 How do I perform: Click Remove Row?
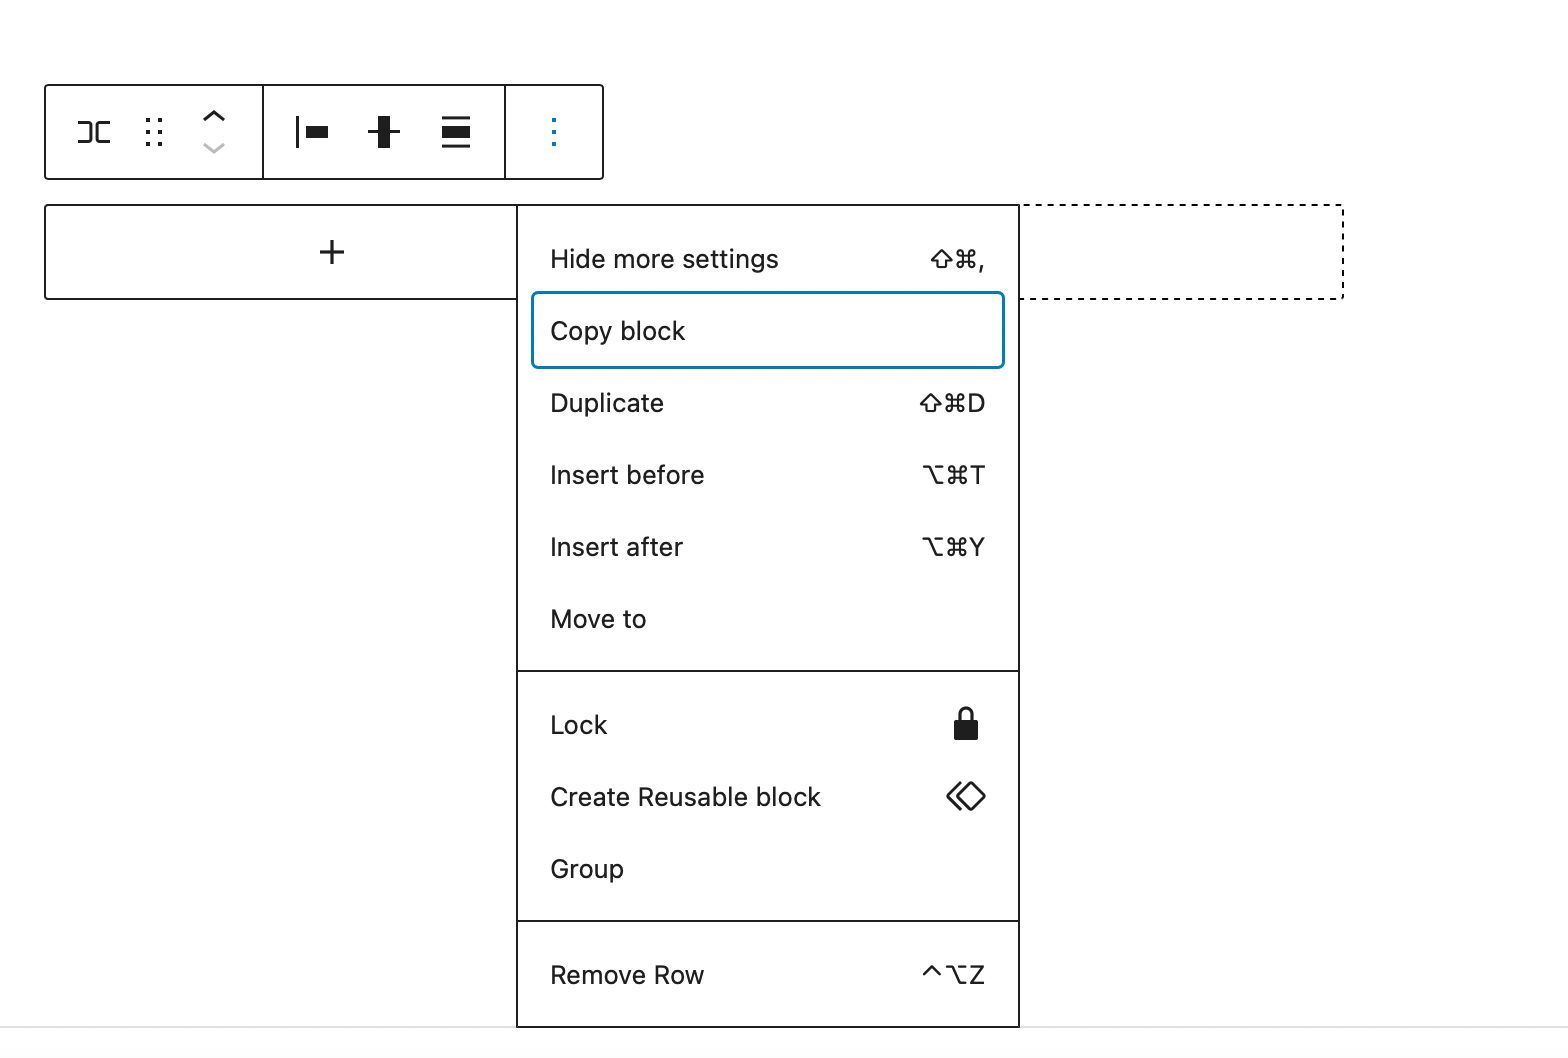click(x=767, y=975)
